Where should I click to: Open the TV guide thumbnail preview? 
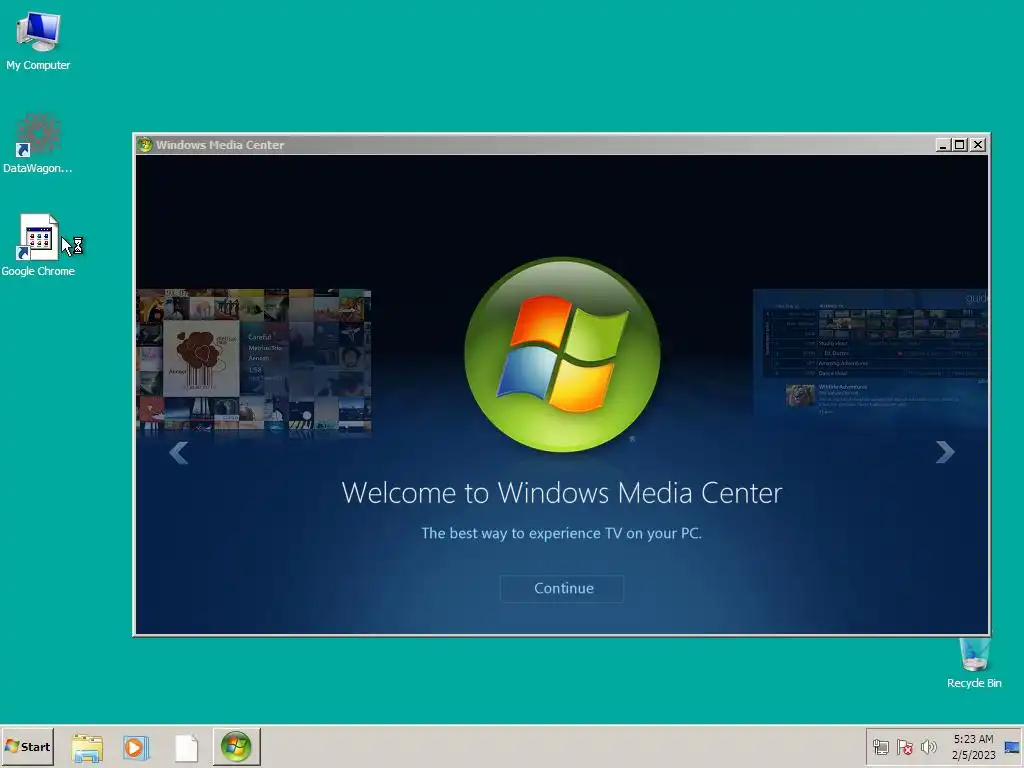[x=870, y=353]
